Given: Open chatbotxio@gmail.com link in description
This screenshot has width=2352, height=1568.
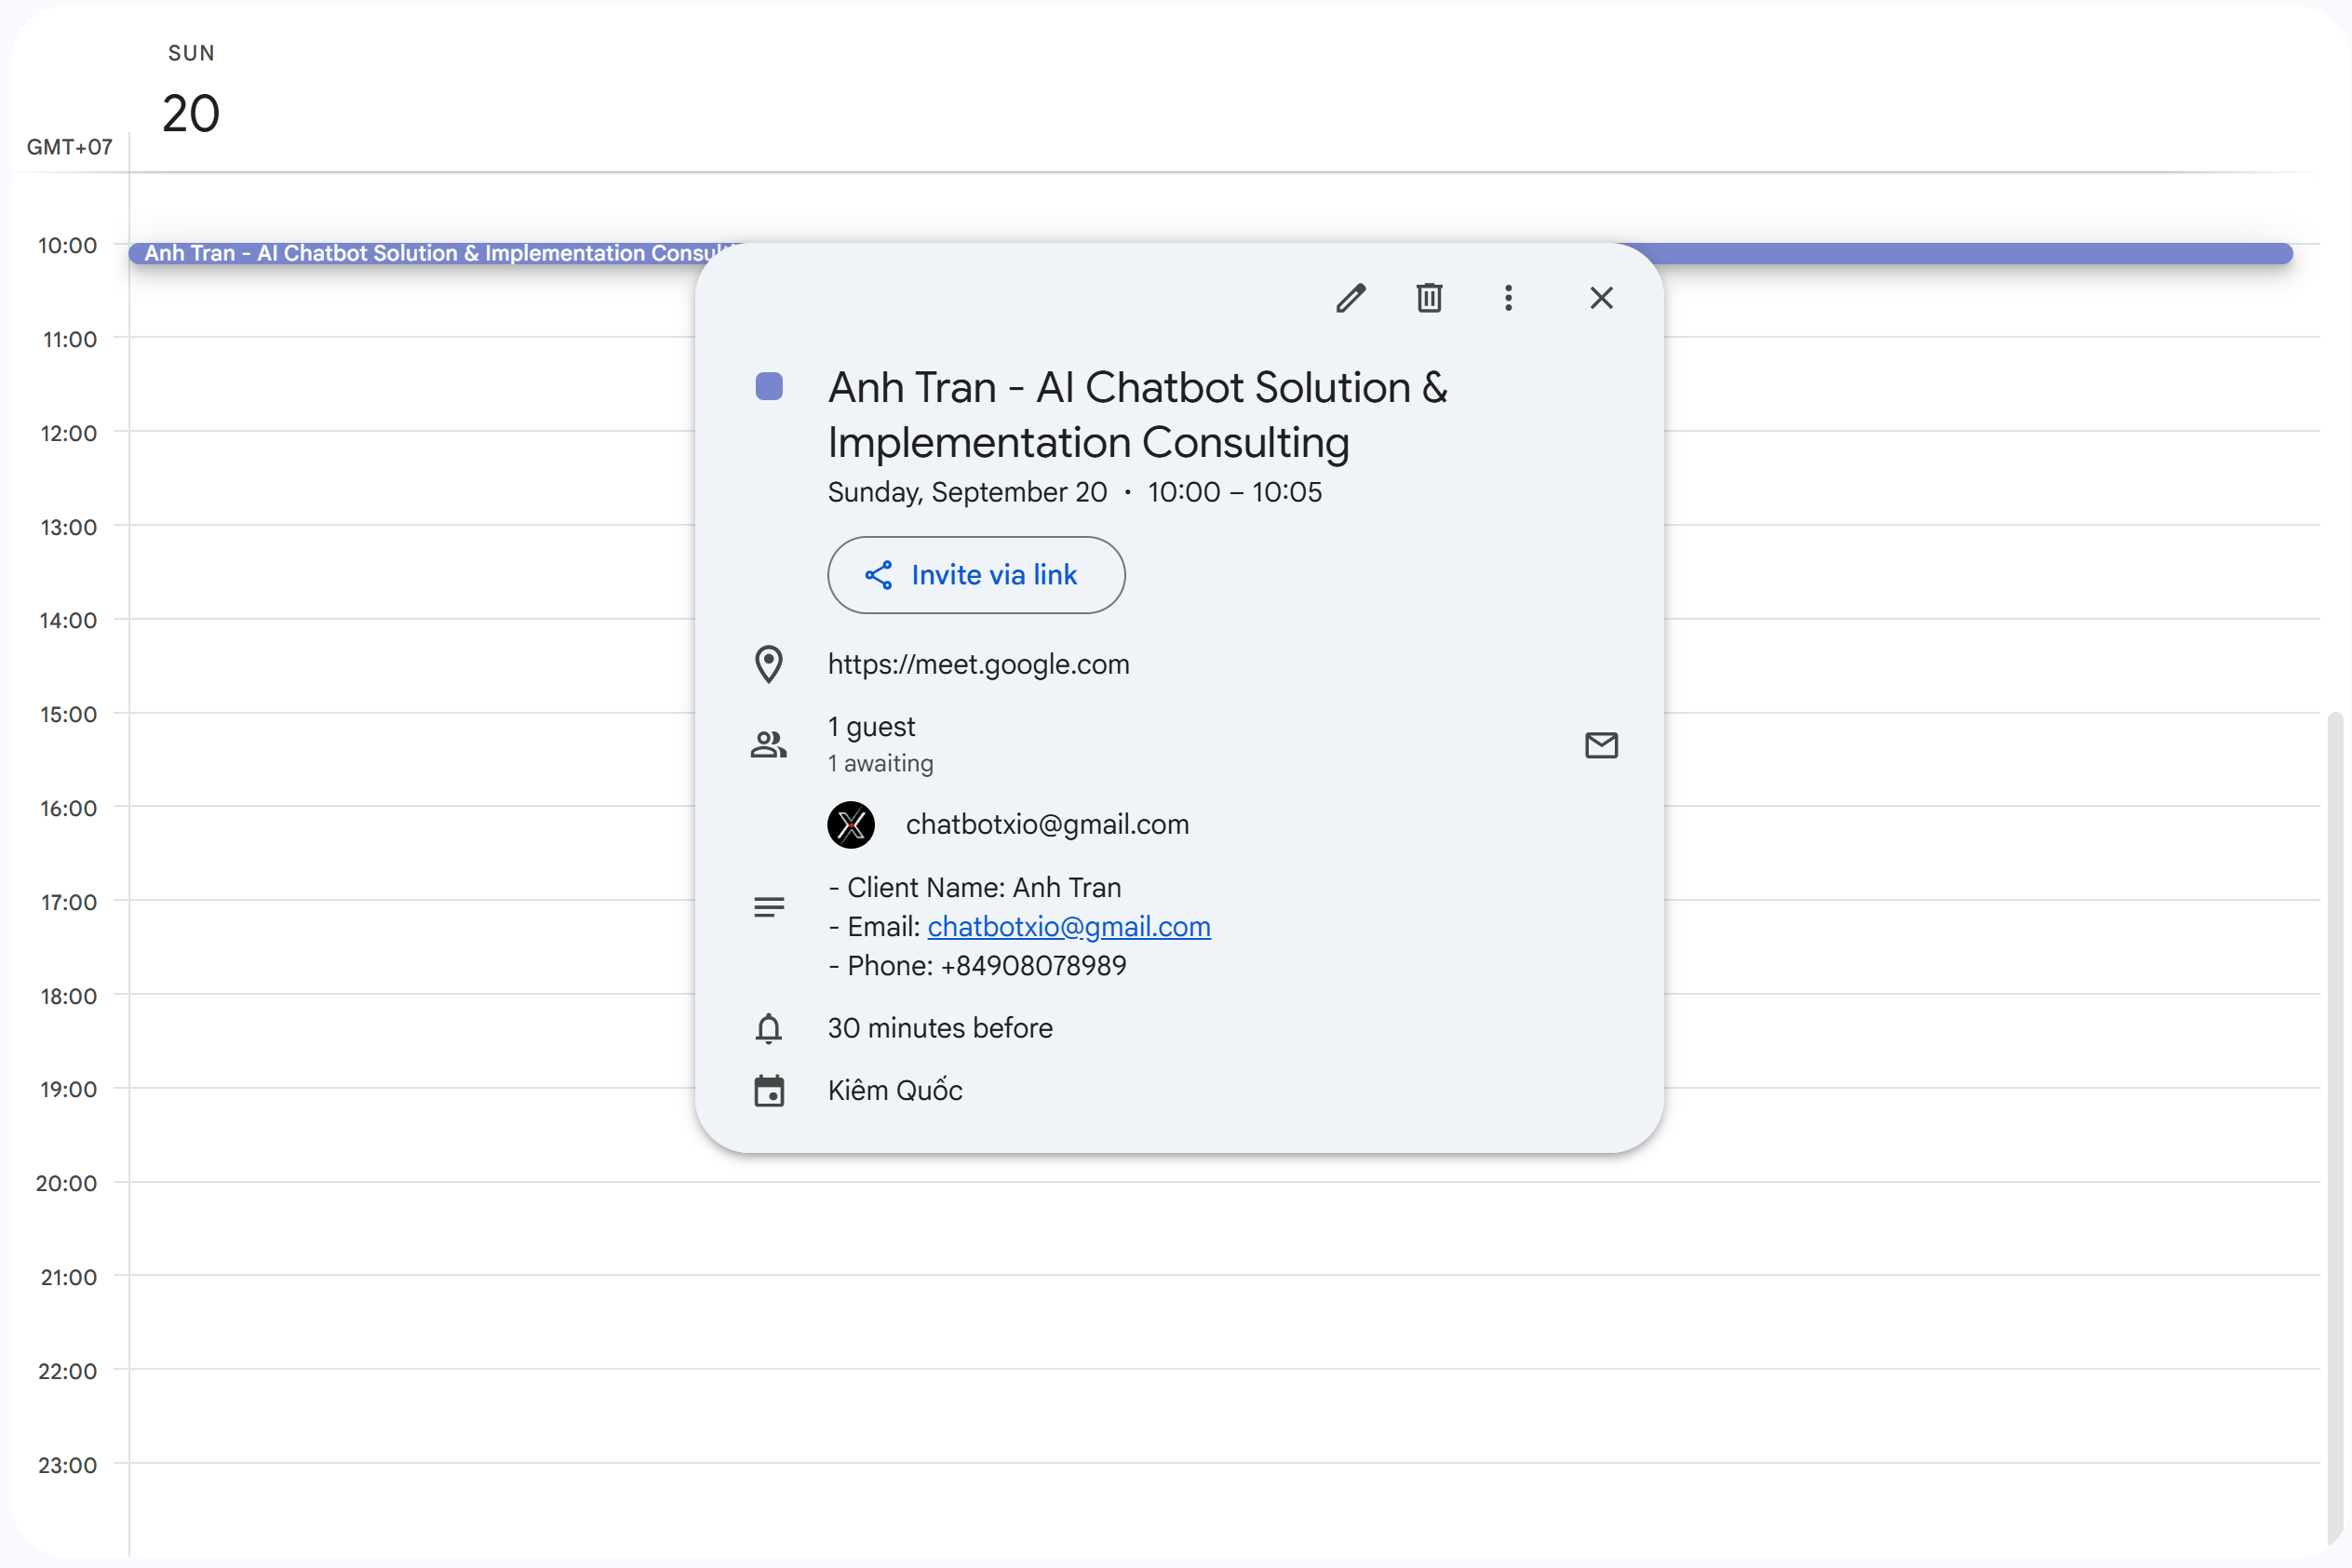Looking at the screenshot, I should click(x=1069, y=927).
